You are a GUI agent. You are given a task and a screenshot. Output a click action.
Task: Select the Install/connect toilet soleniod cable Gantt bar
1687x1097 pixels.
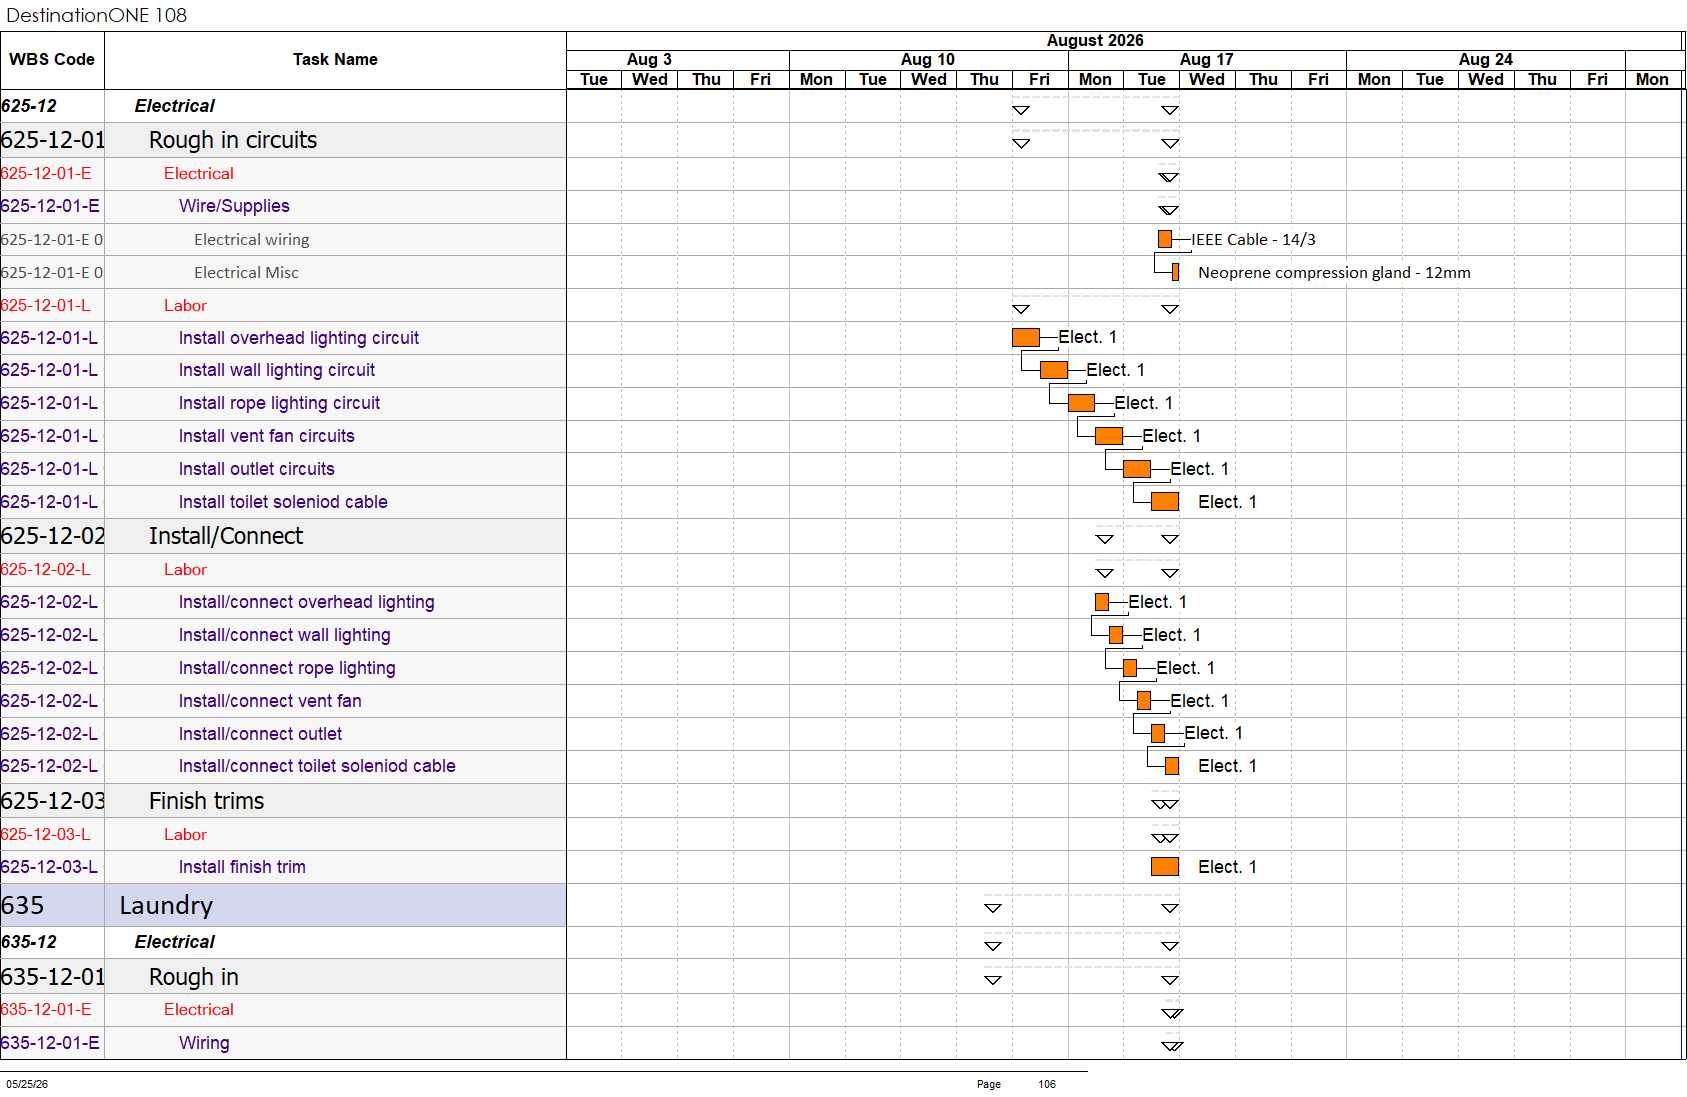pos(1172,766)
